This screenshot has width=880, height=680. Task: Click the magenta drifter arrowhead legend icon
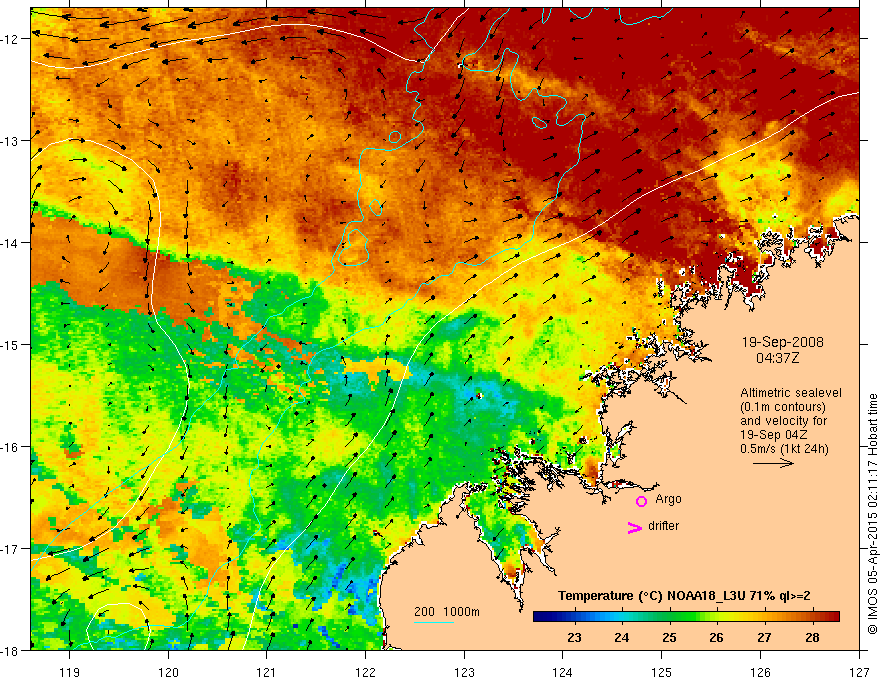click(634, 527)
